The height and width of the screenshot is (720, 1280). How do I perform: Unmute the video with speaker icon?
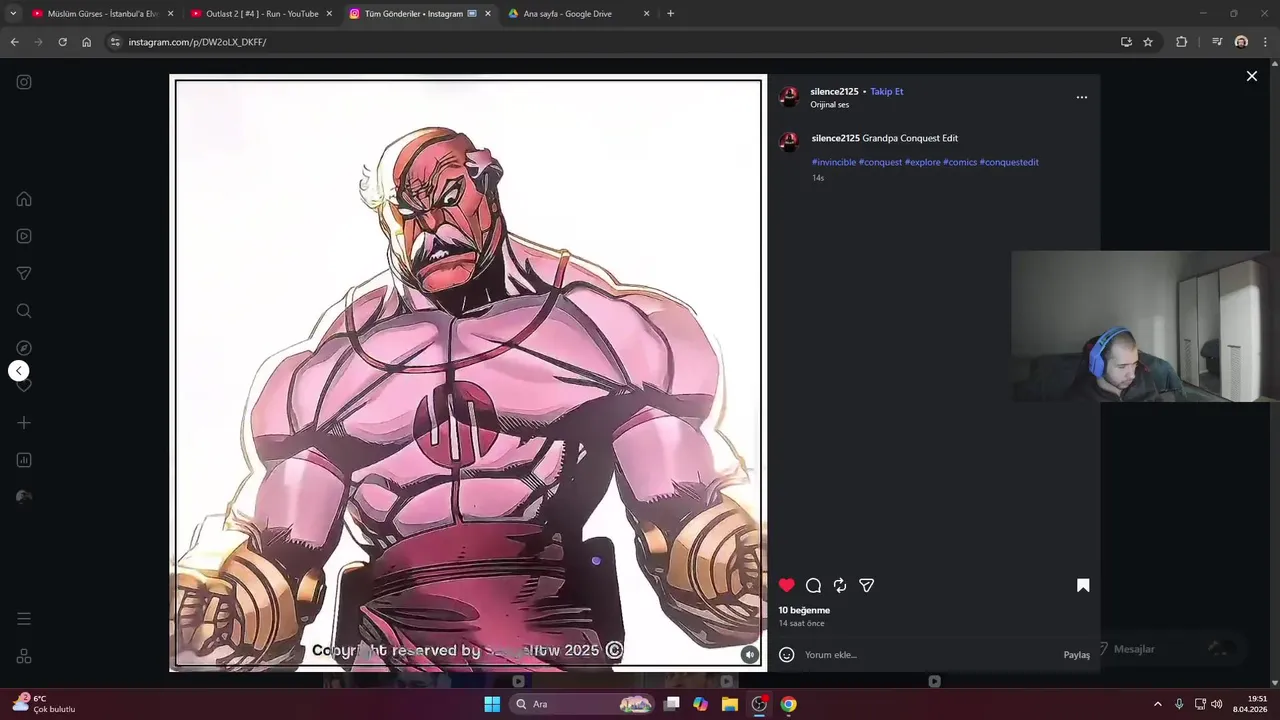pyautogui.click(x=749, y=654)
